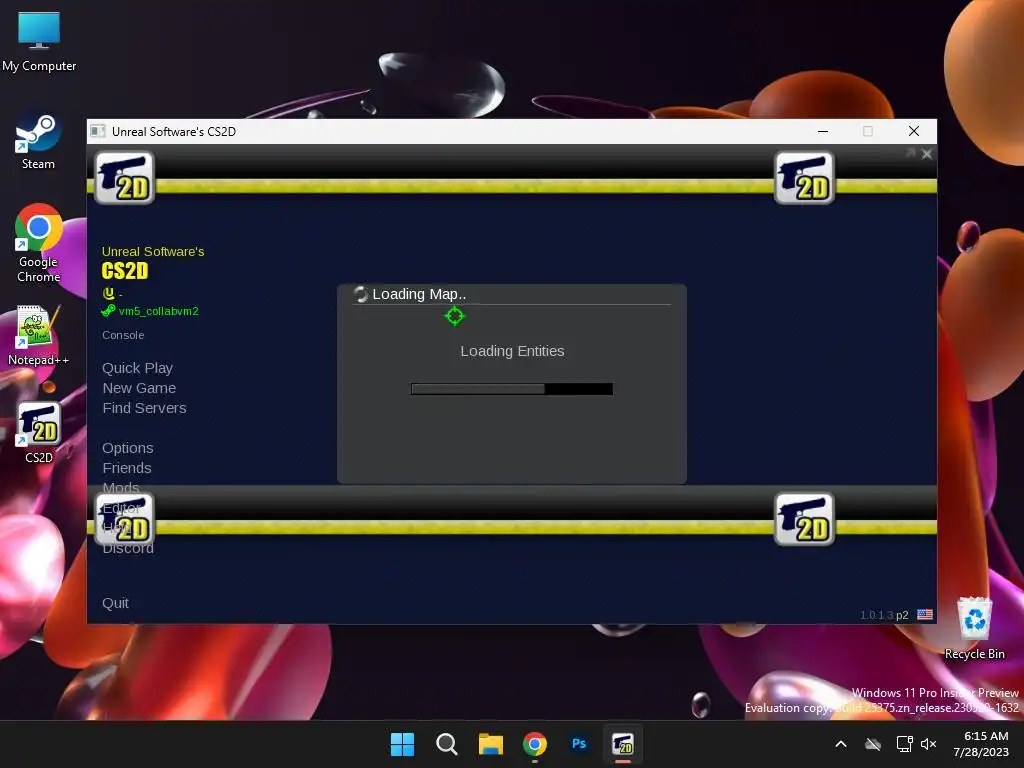Open Notepad++ desktop shortcut

pyautogui.click(x=38, y=335)
